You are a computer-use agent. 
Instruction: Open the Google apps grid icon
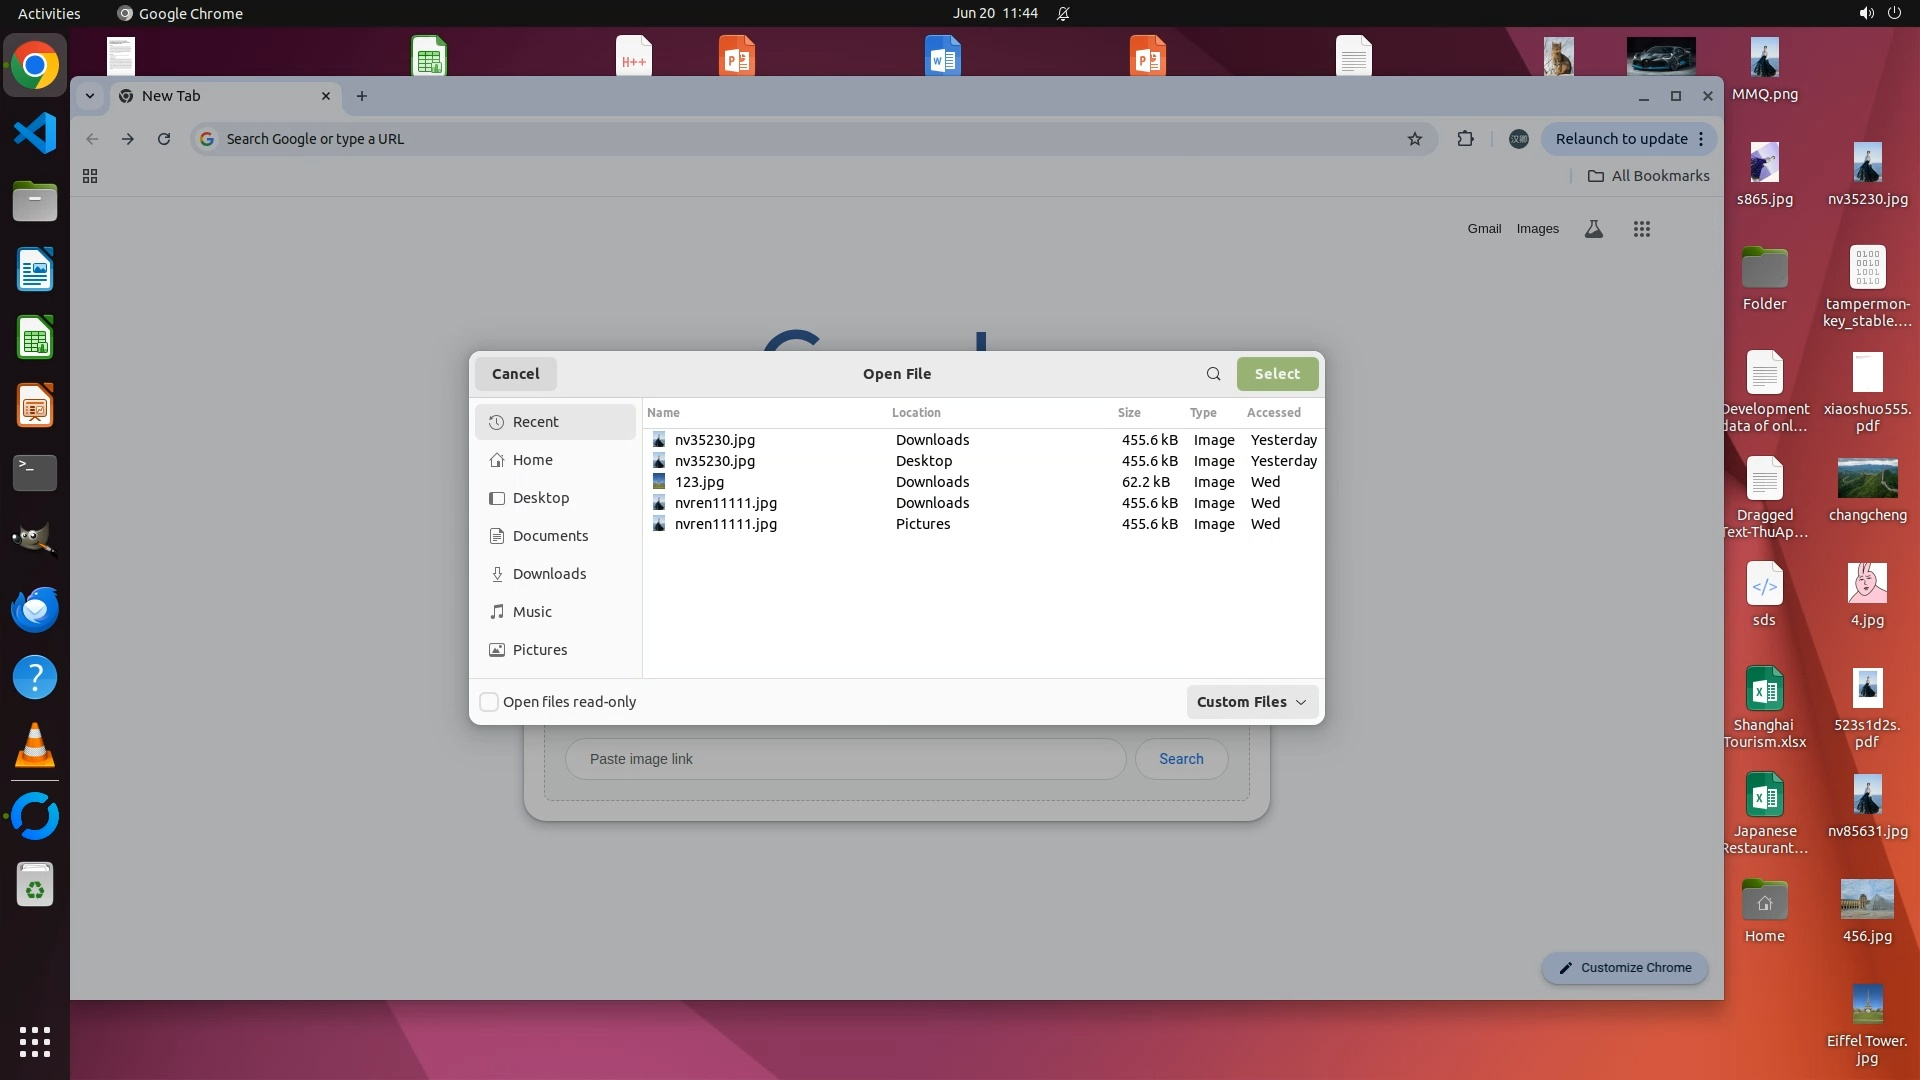(x=1641, y=229)
